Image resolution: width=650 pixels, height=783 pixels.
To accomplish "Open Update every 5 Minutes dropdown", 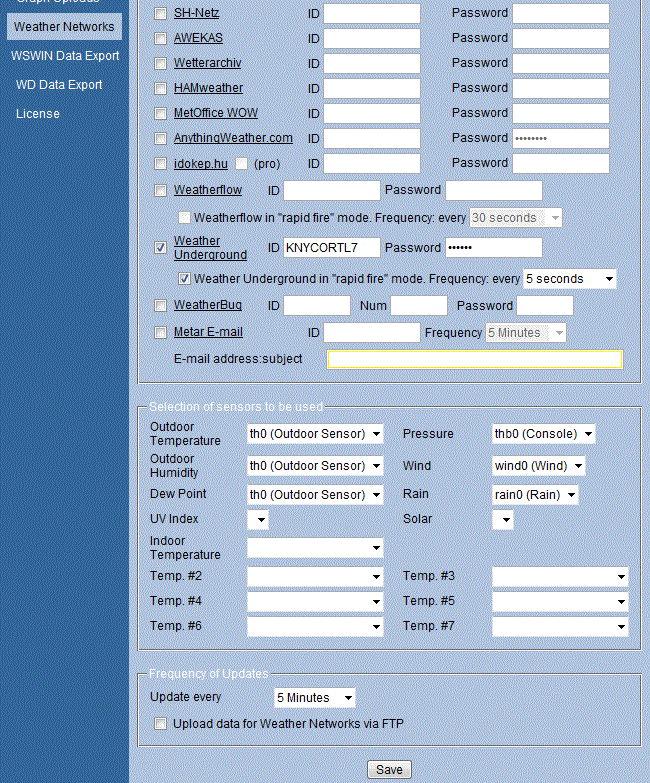I will point(315,698).
